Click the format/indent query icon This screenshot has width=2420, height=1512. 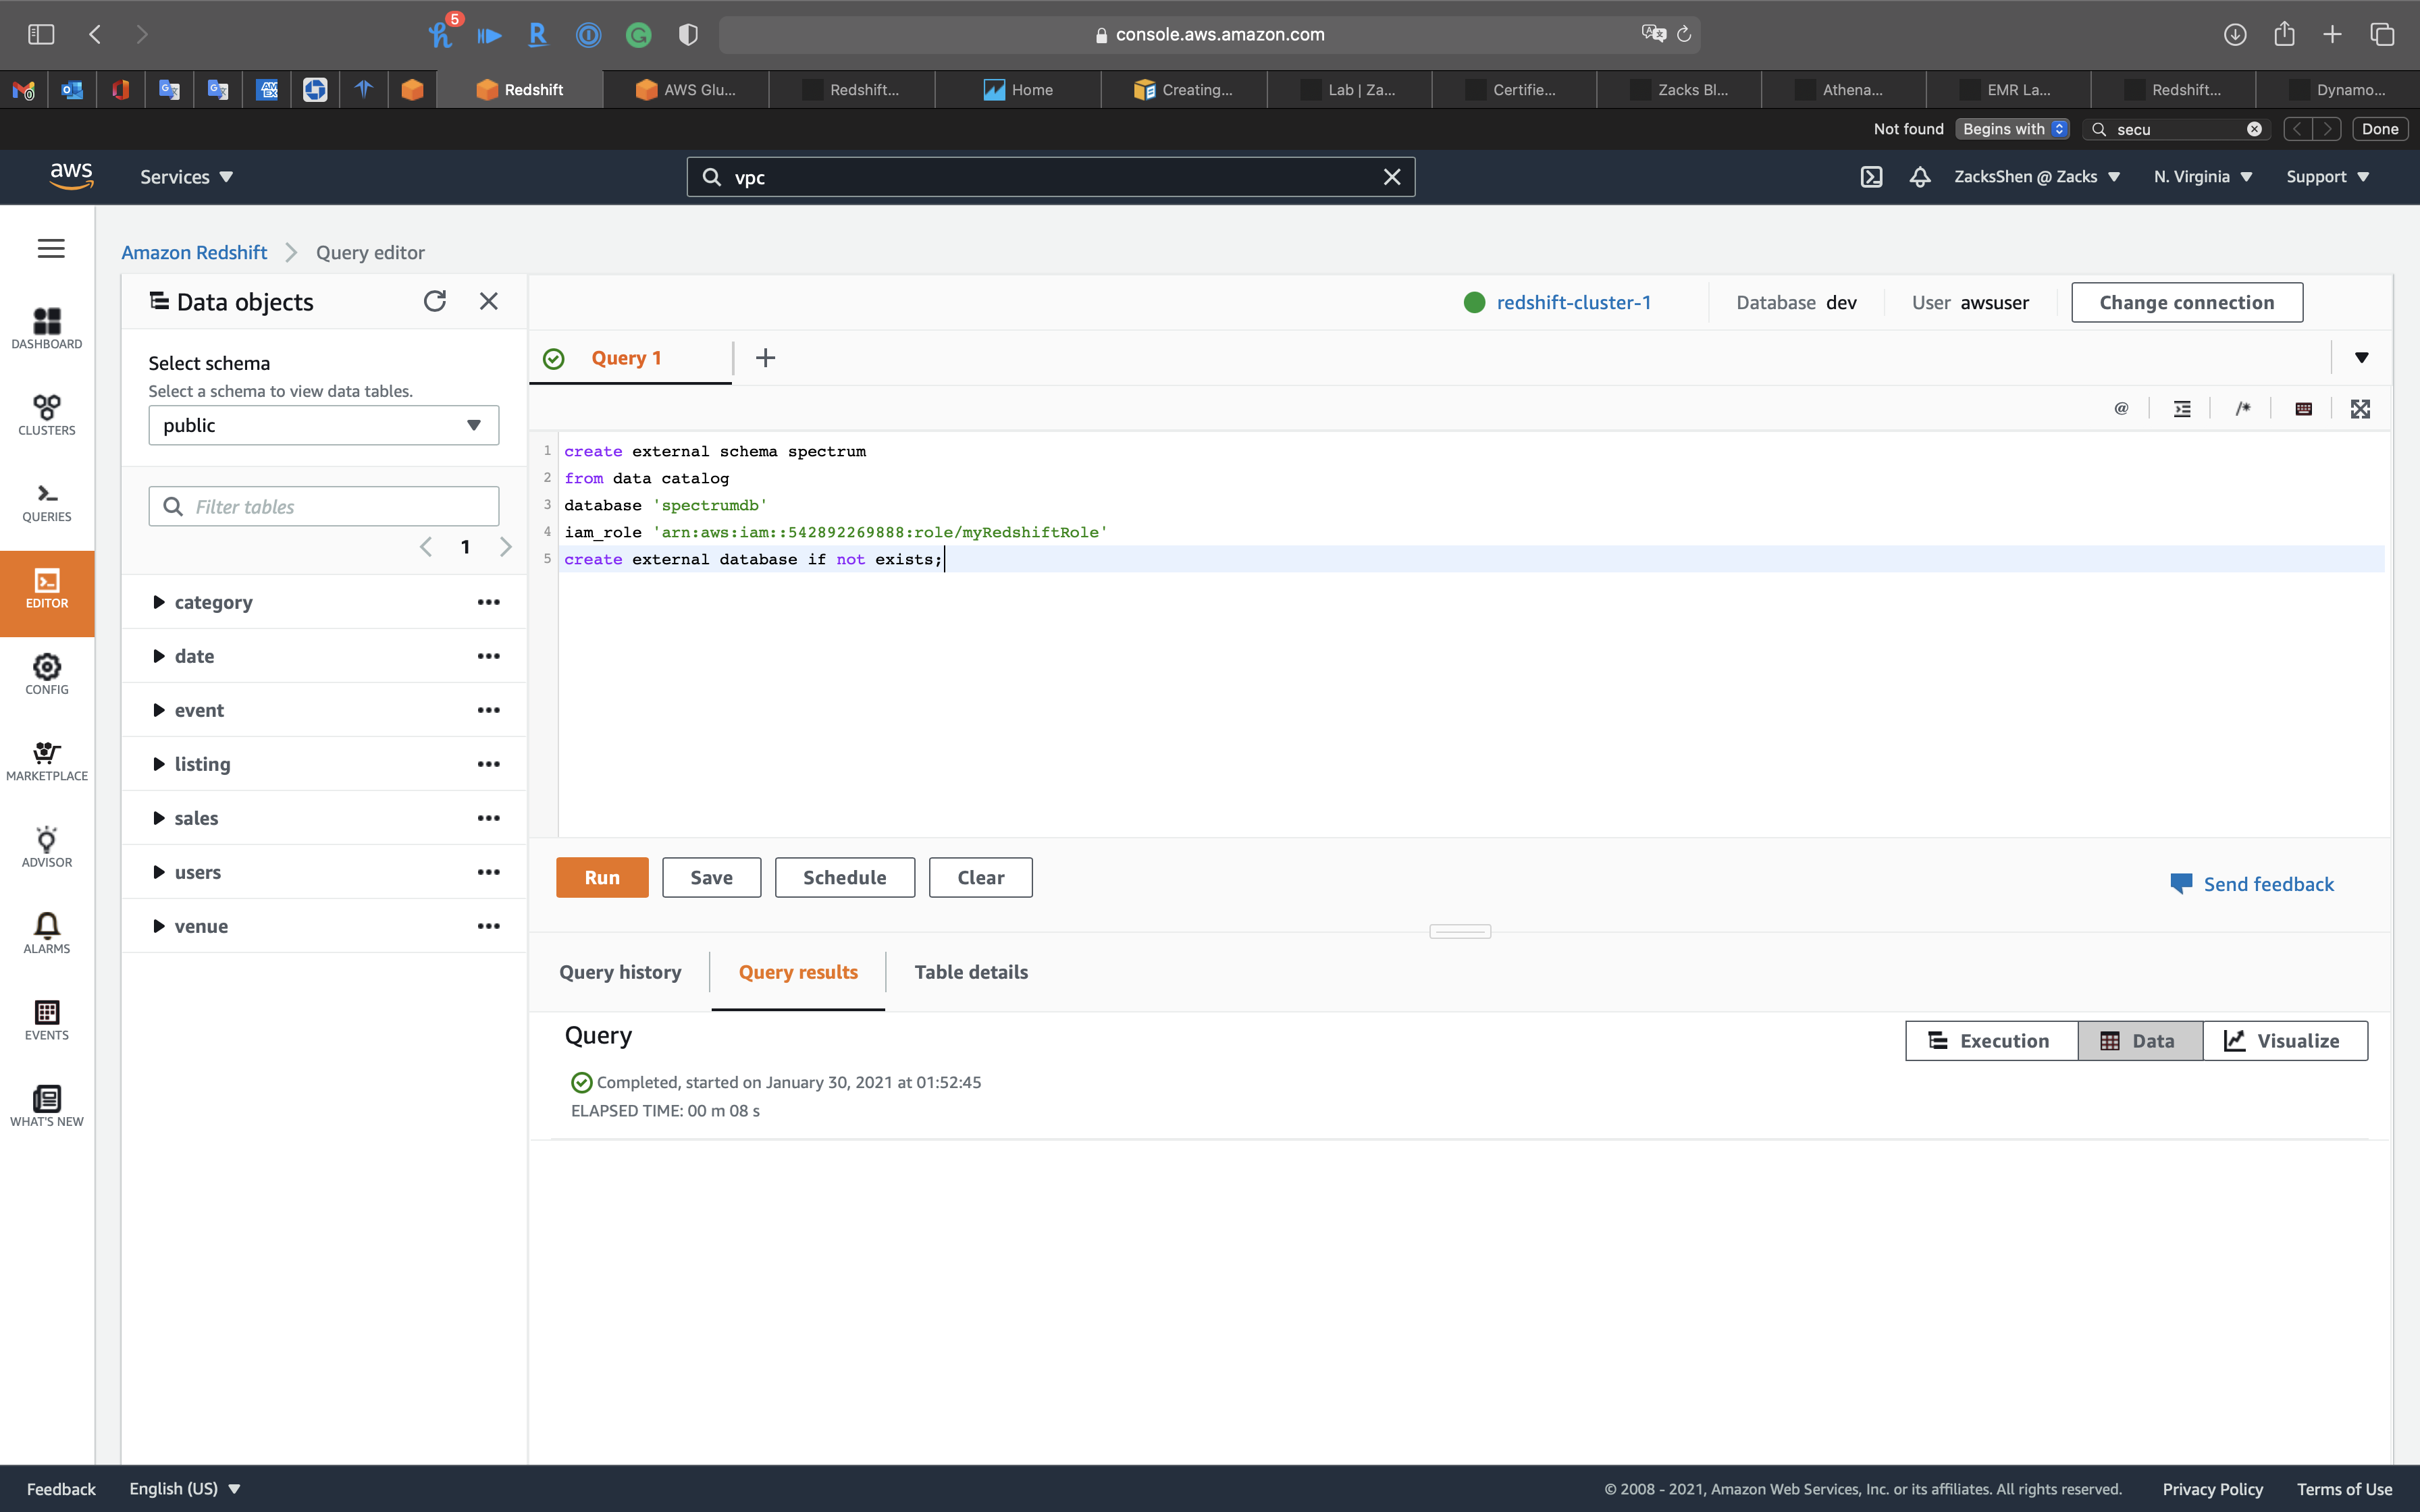point(2182,408)
